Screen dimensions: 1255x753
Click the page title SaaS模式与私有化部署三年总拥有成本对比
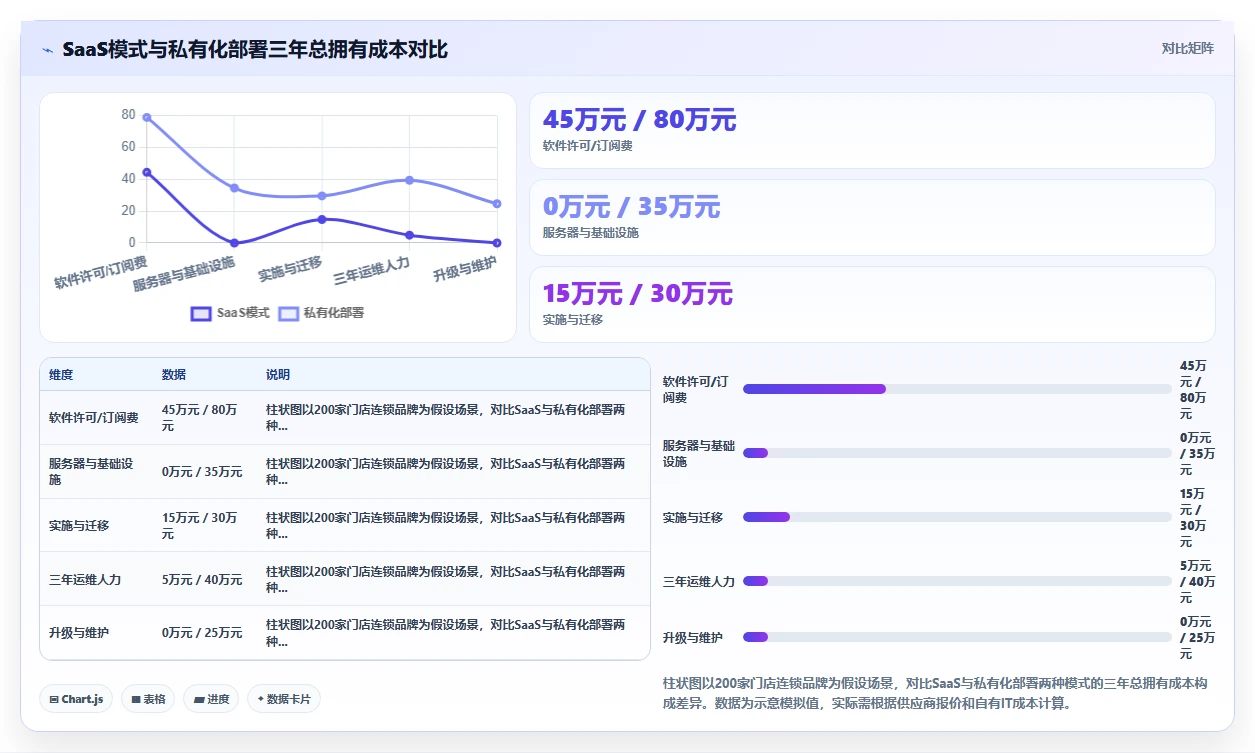(255, 49)
